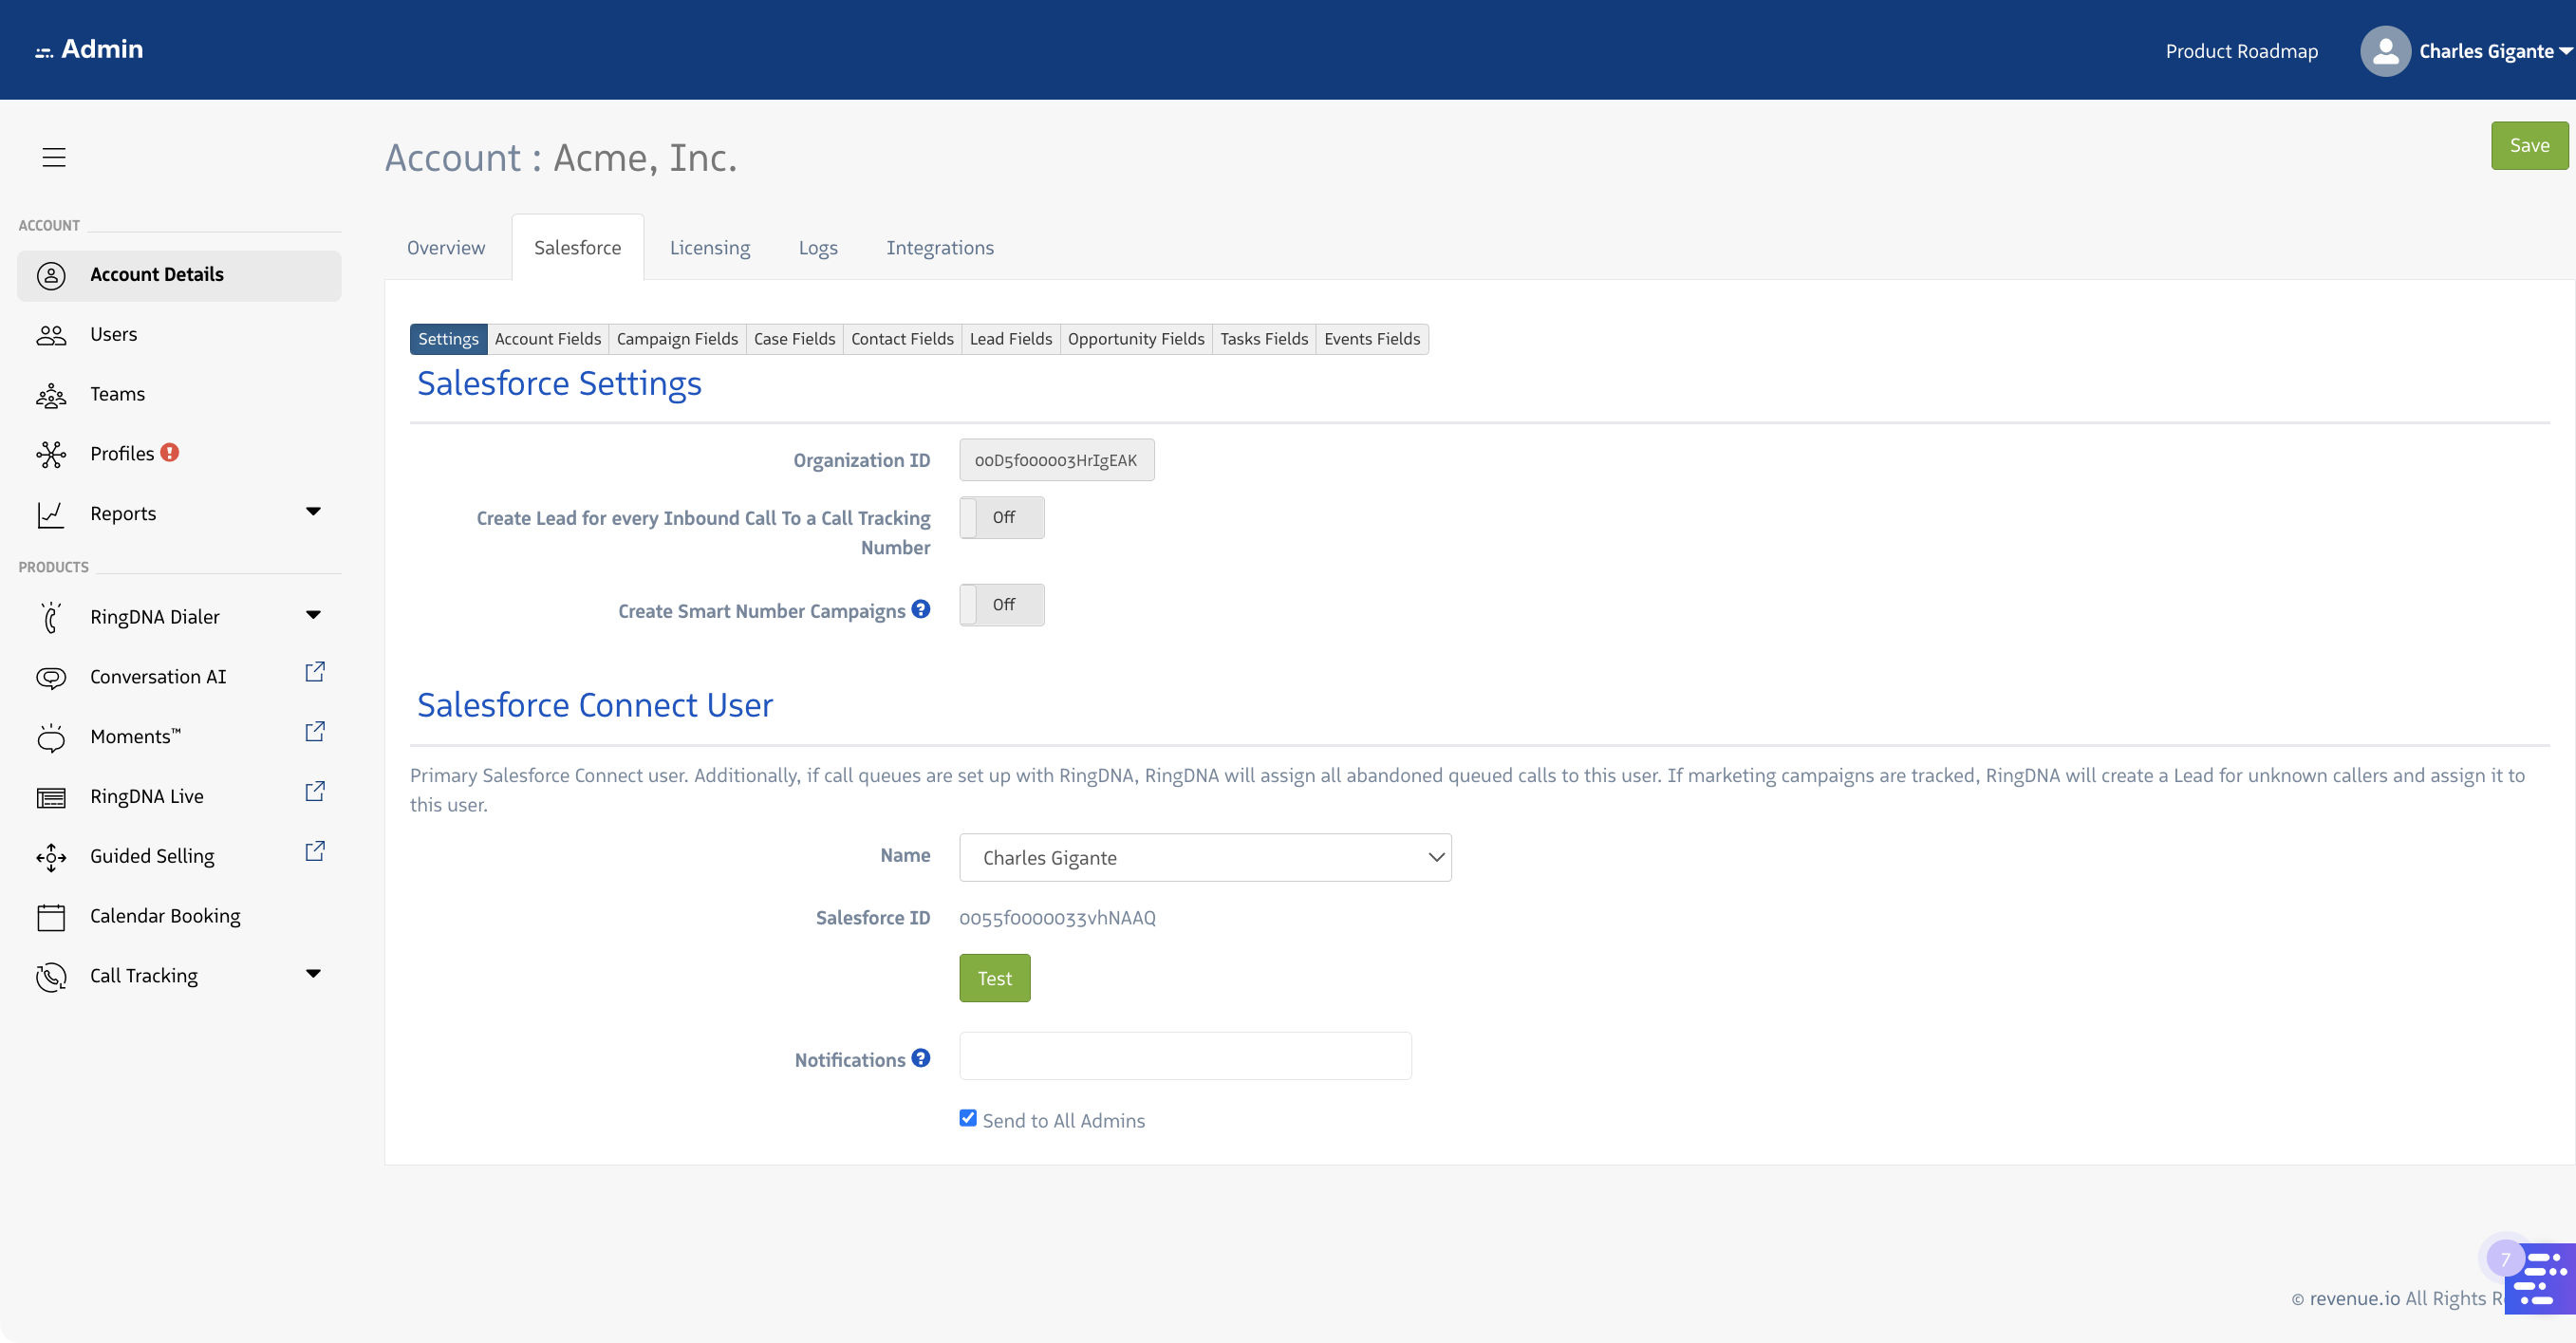Click the chat notification badge showing 7

point(2505,1259)
